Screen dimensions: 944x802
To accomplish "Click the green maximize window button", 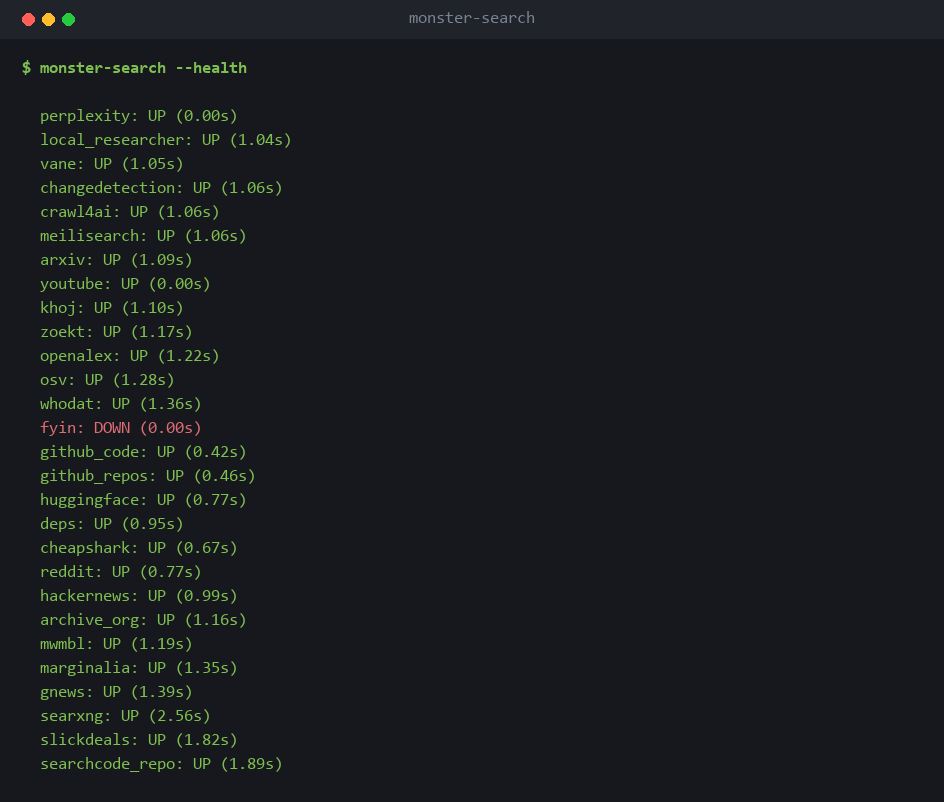I will tap(69, 20).
